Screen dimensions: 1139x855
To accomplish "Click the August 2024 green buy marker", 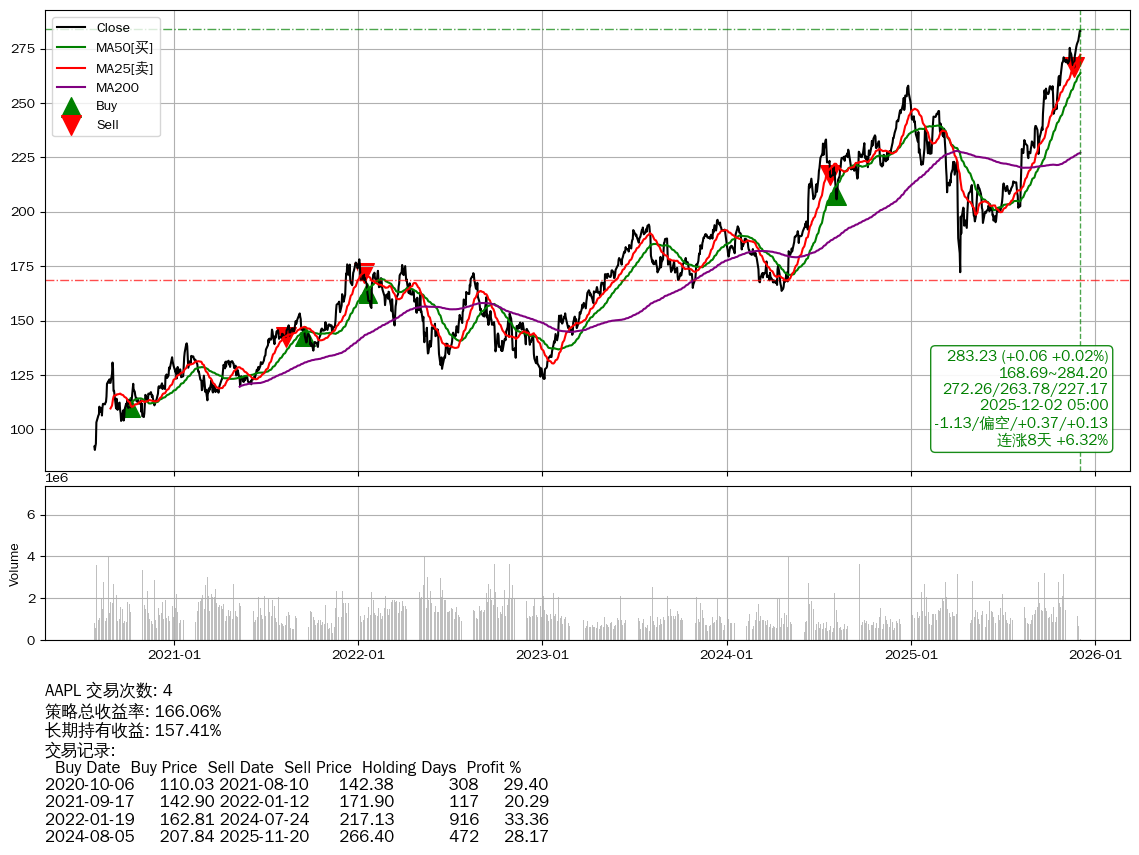I will [x=836, y=195].
